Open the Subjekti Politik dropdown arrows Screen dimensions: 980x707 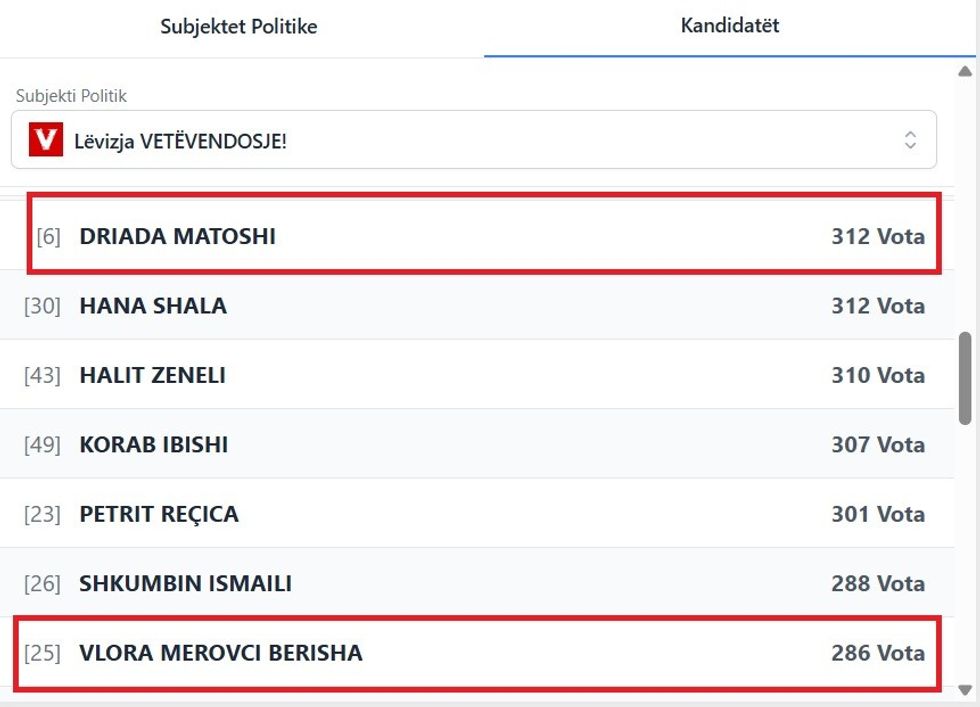[x=909, y=140]
